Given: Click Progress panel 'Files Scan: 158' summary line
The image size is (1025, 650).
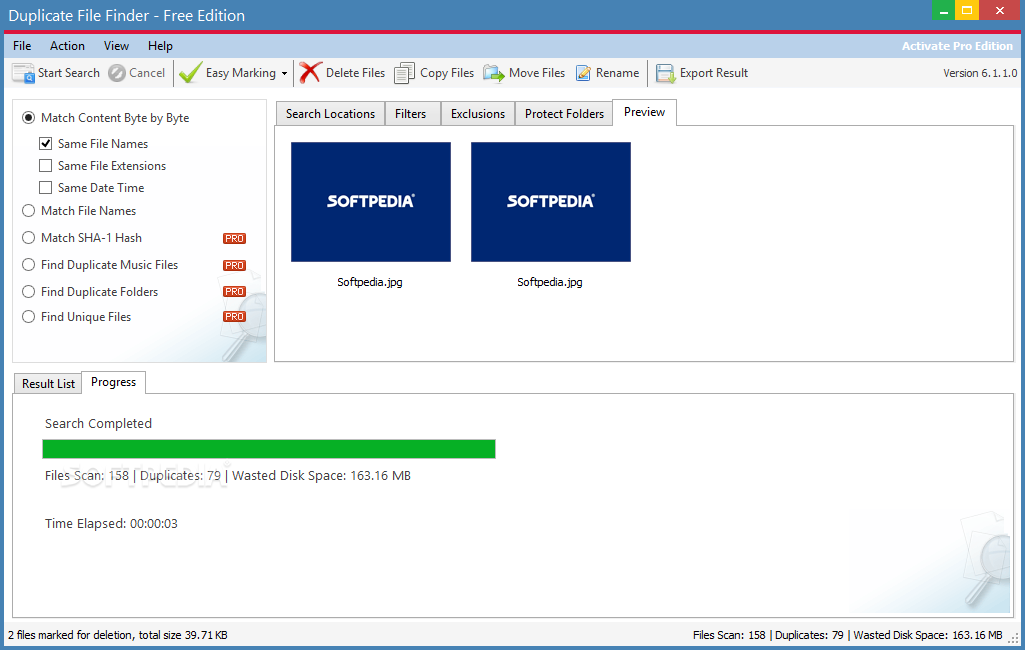Looking at the screenshot, I should coord(227,476).
